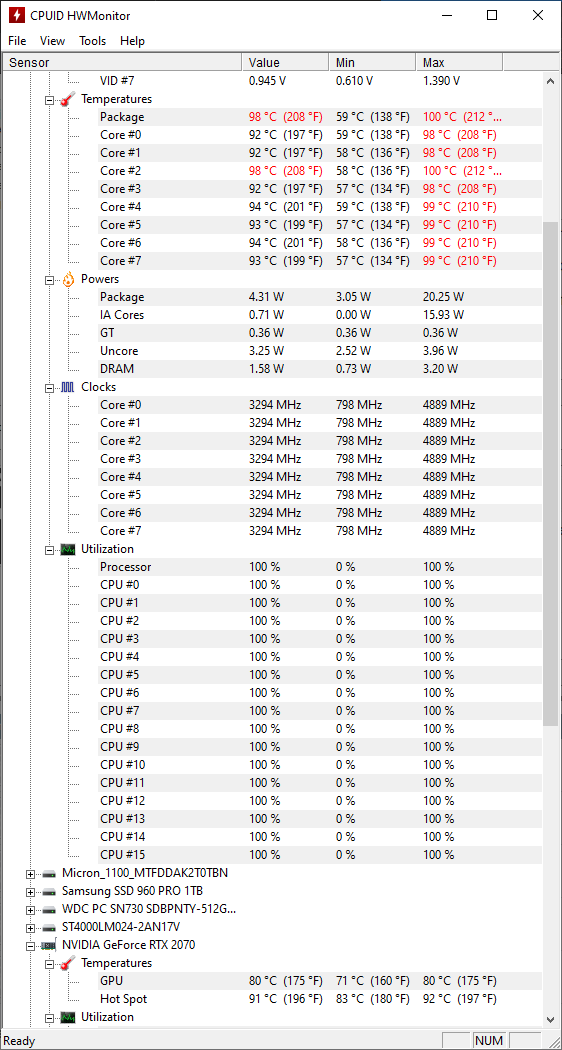Image resolution: width=562 pixels, height=1050 pixels.
Task: Click the Min column header
Action: 372,63
